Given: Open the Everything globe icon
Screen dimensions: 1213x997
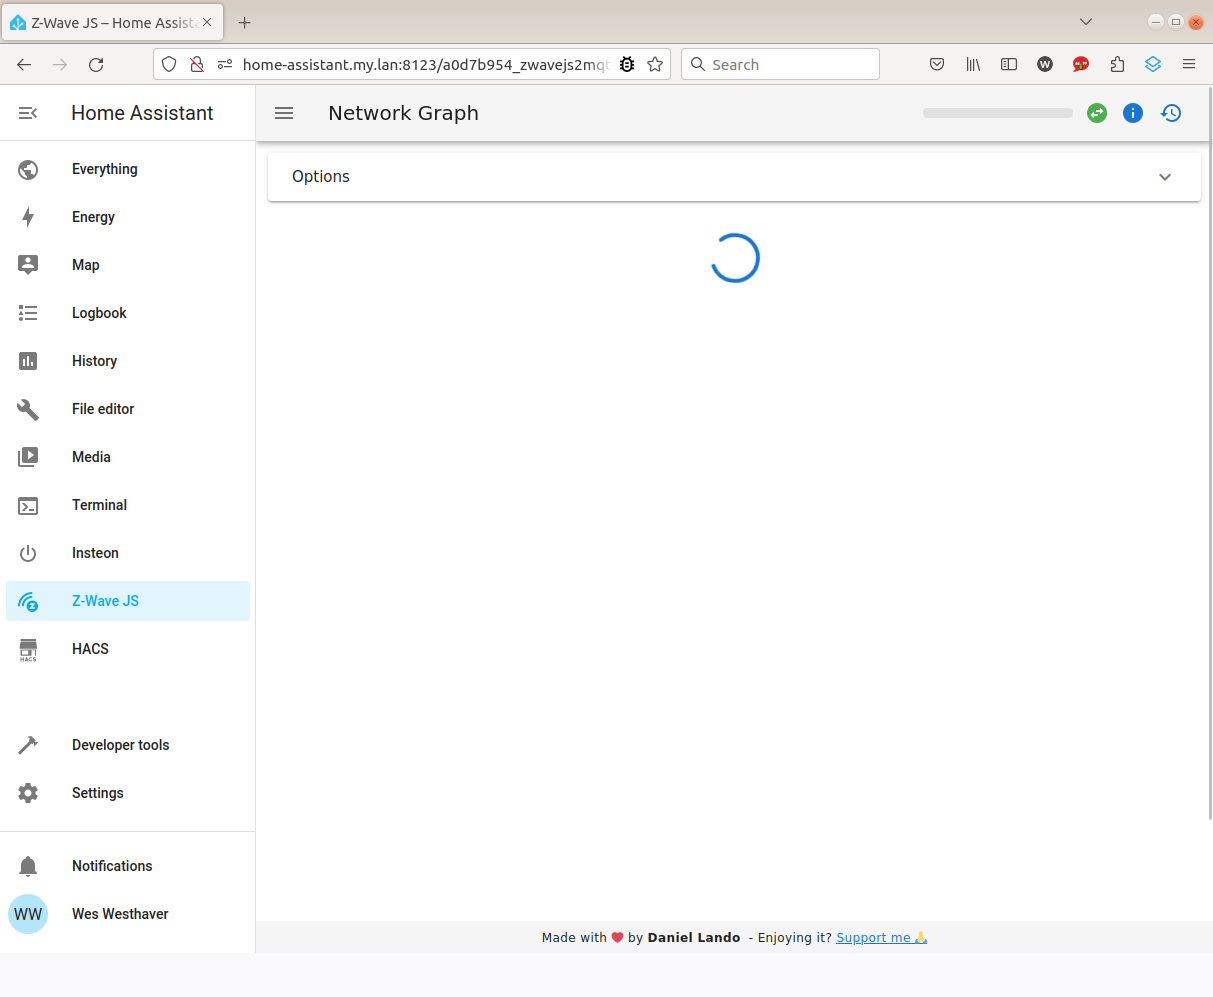Looking at the screenshot, I should [28, 169].
